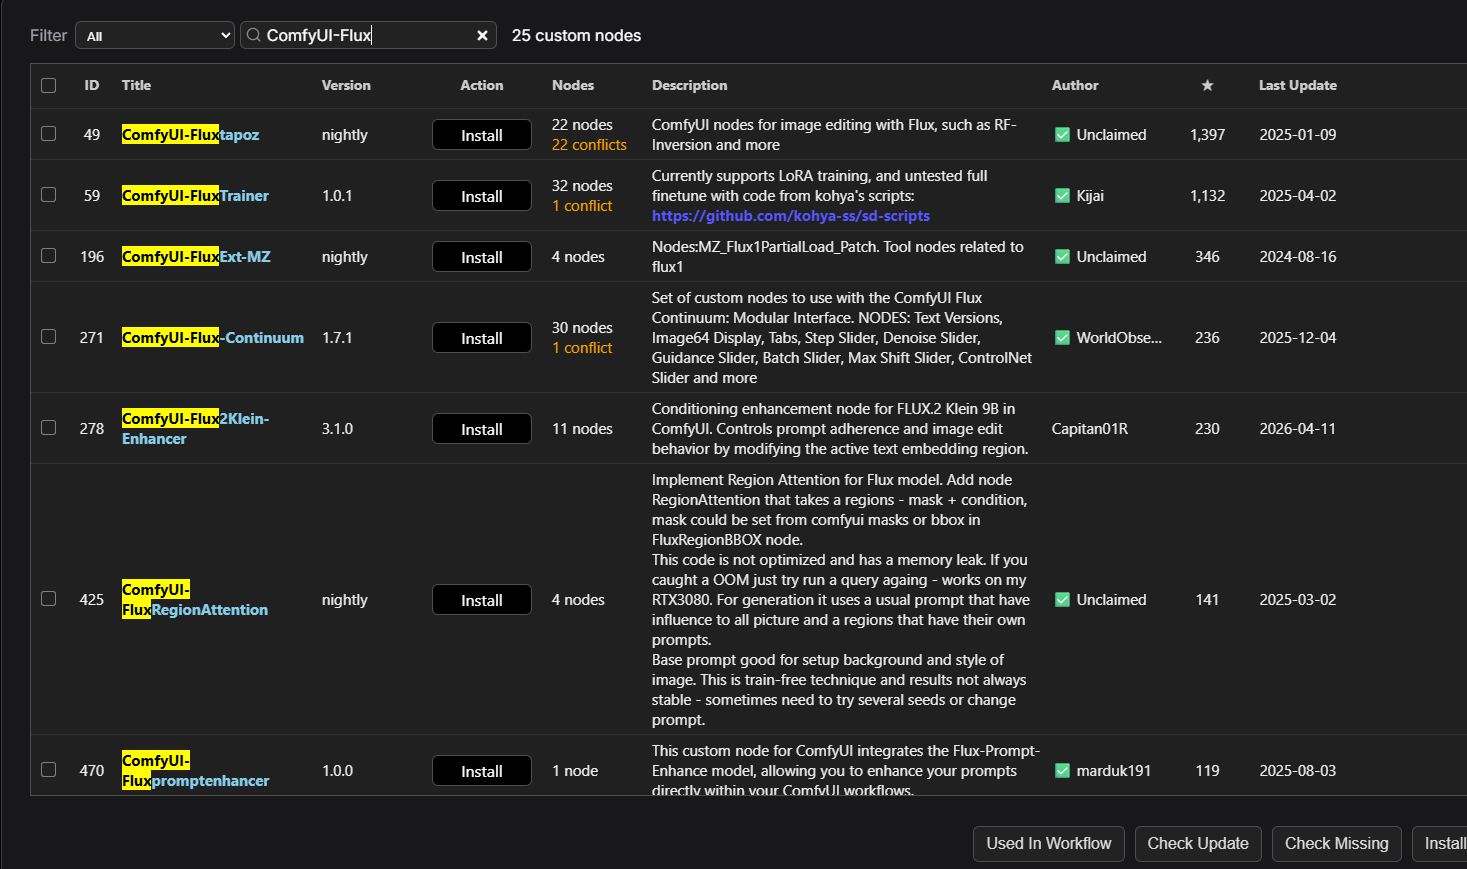Click the 1,397 star count cell
Screen dimensions: 1467x869
point(1207,135)
